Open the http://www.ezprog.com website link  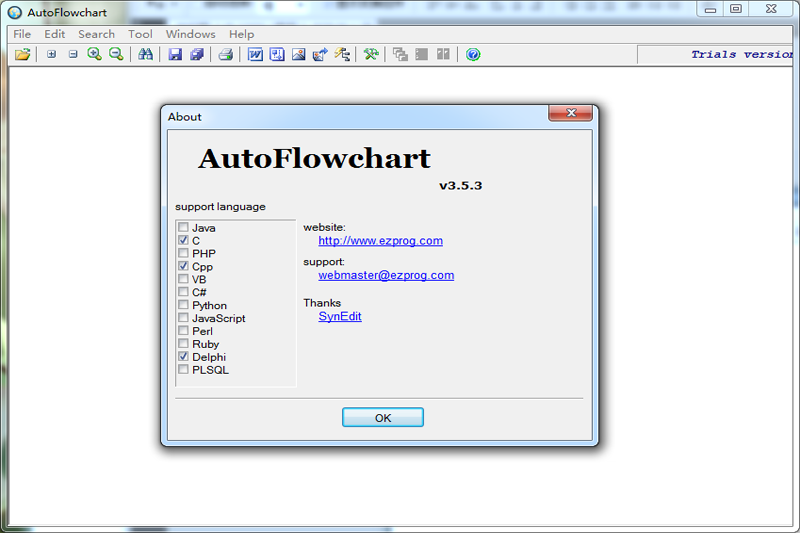click(x=381, y=241)
